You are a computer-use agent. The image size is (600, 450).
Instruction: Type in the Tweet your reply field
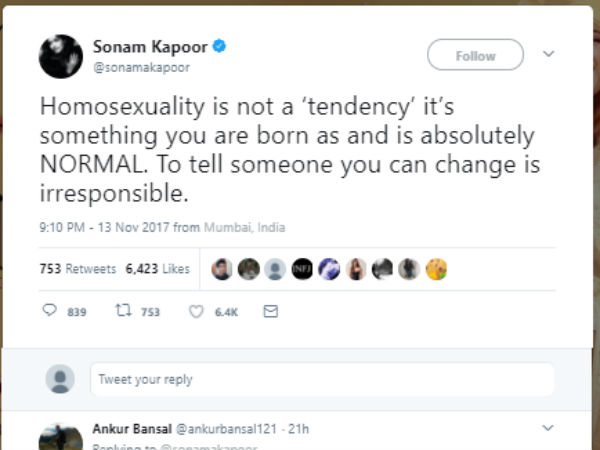[x=320, y=379]
